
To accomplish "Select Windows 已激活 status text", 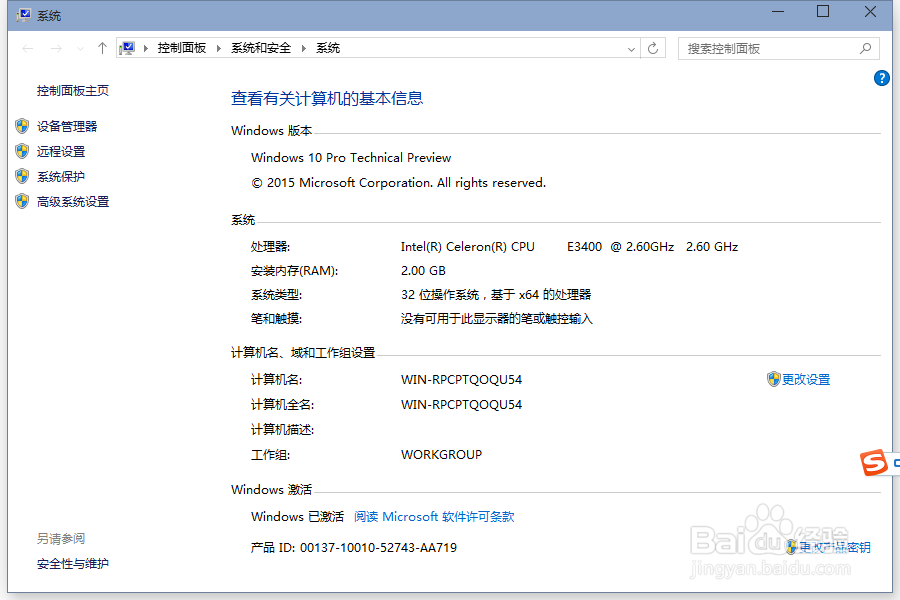I will (x=297, y=517).
